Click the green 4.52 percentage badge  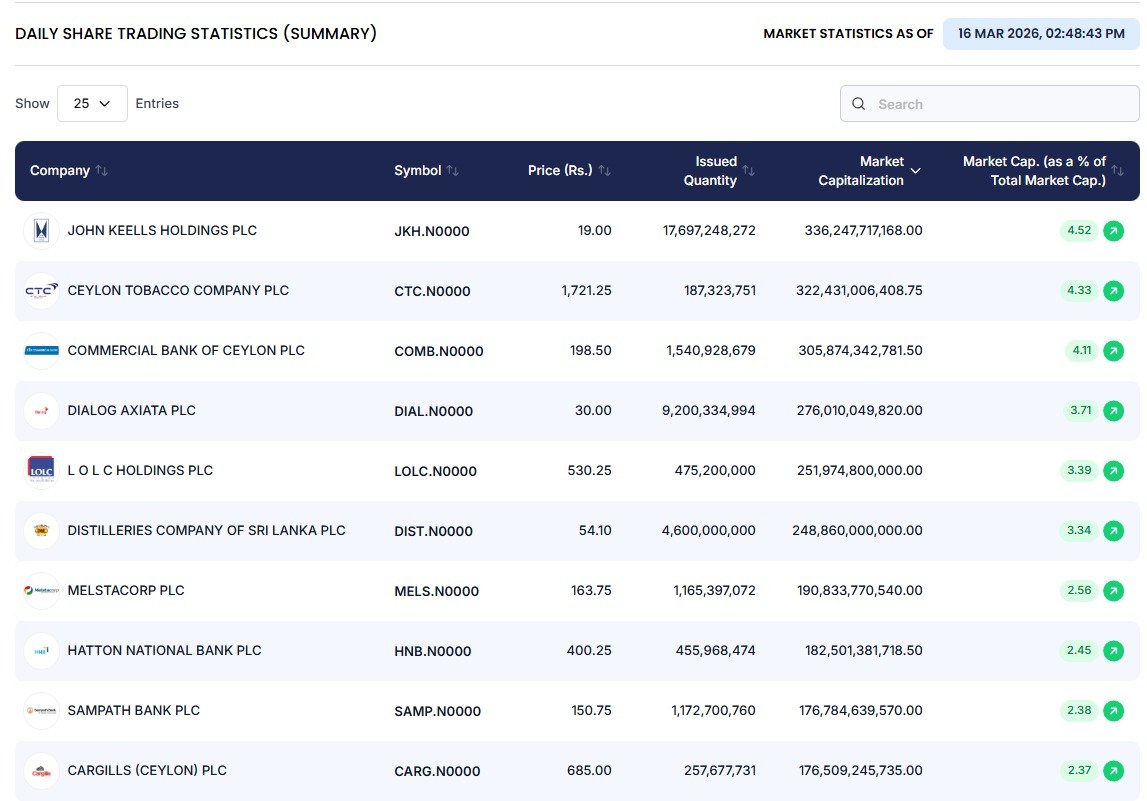click(1078, 230)
